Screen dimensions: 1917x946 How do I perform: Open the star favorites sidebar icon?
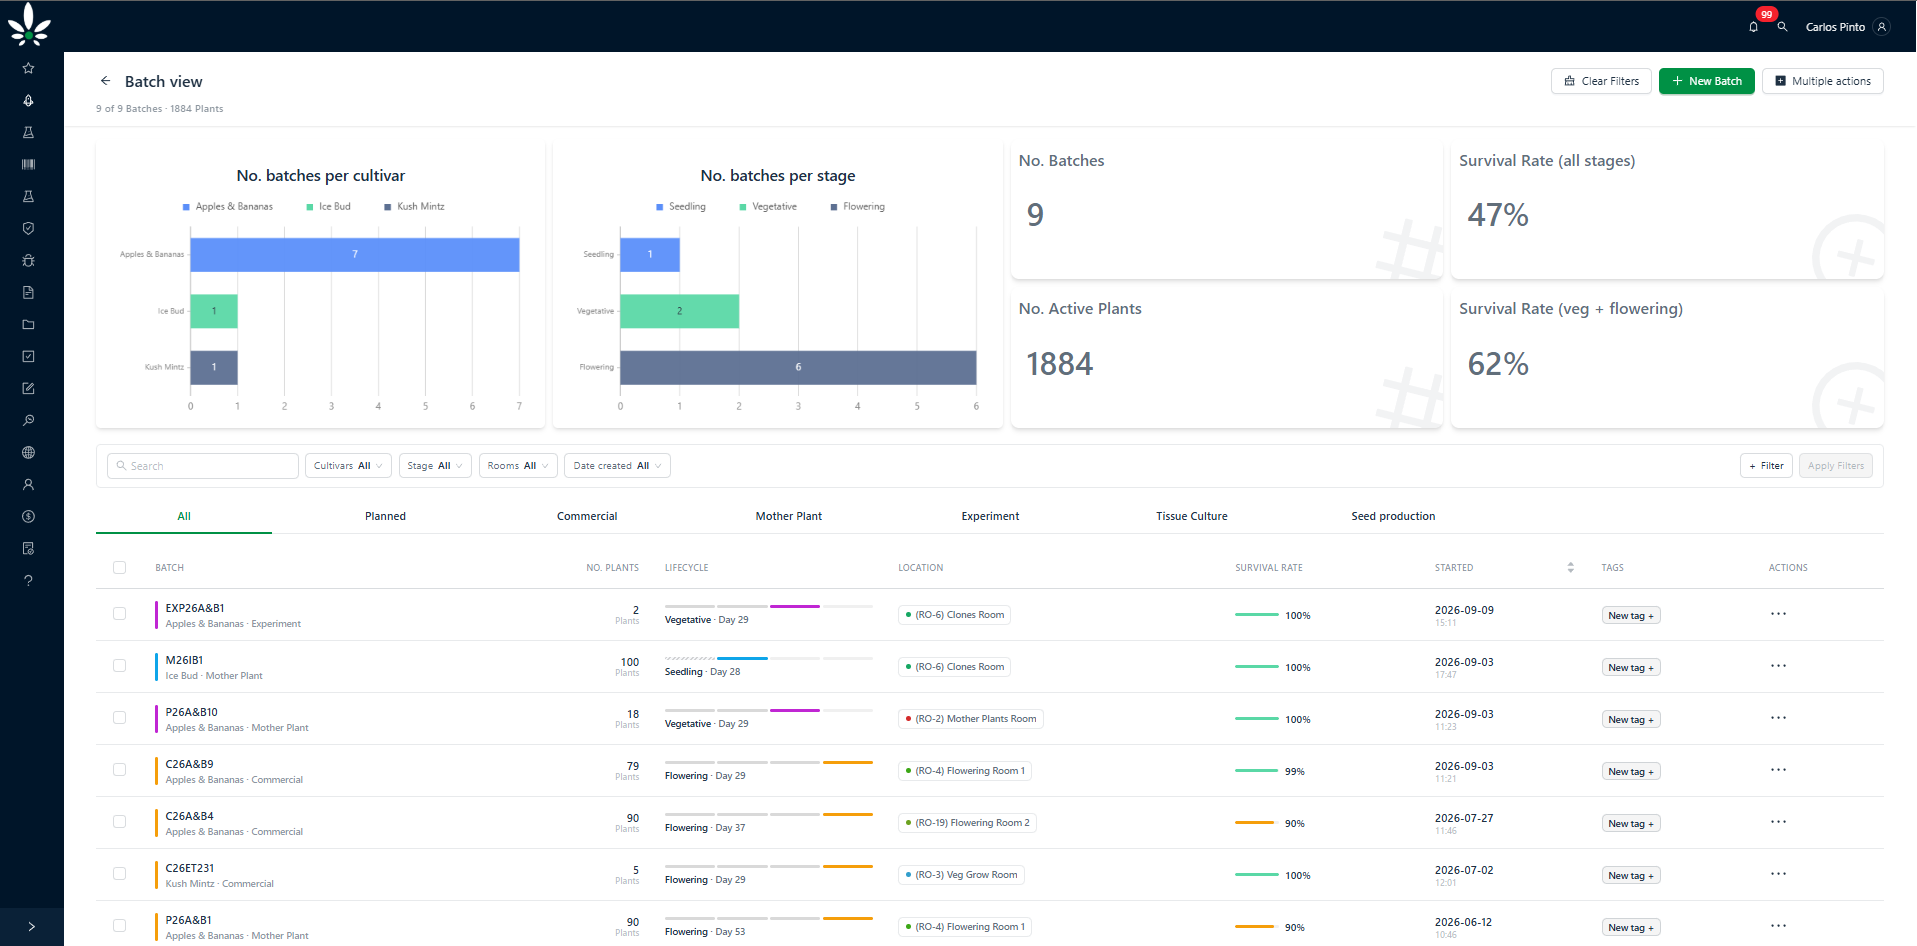28,68
